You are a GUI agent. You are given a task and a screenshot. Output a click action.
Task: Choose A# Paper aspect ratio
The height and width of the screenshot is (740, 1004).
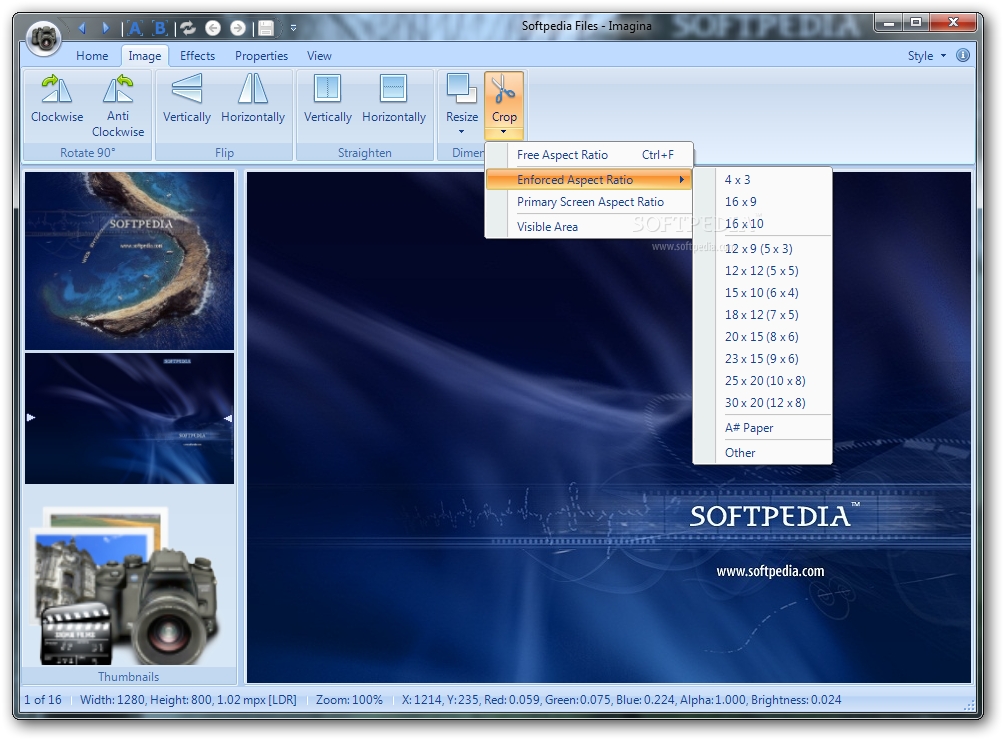763,428
